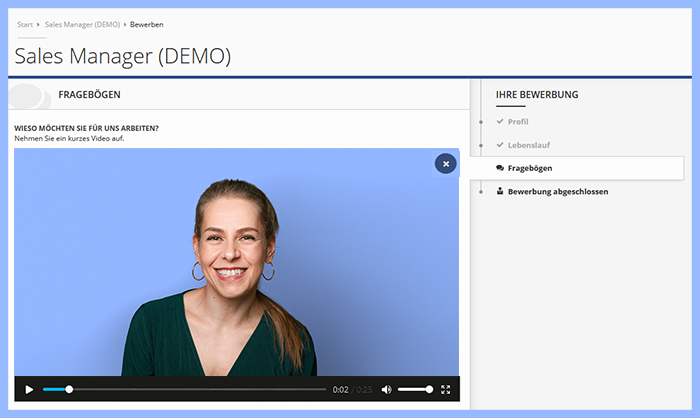
Task: Click the checkmark icon beside Profil
Action: point(500,122)
